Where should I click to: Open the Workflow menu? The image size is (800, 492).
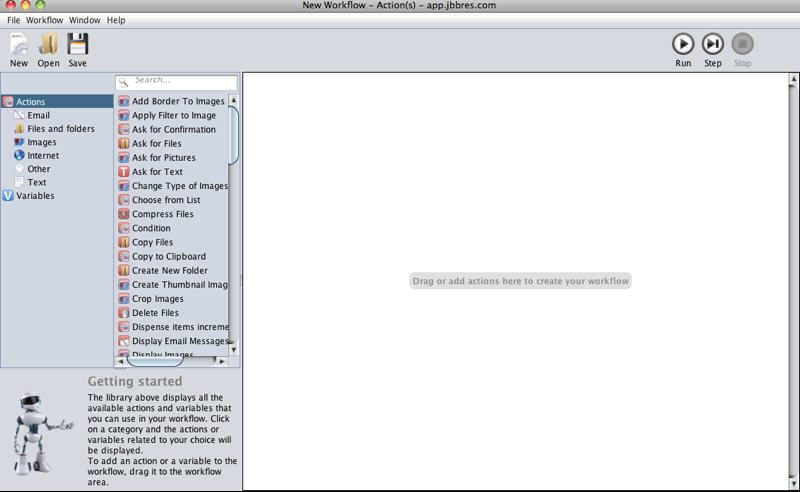point(44,20)
